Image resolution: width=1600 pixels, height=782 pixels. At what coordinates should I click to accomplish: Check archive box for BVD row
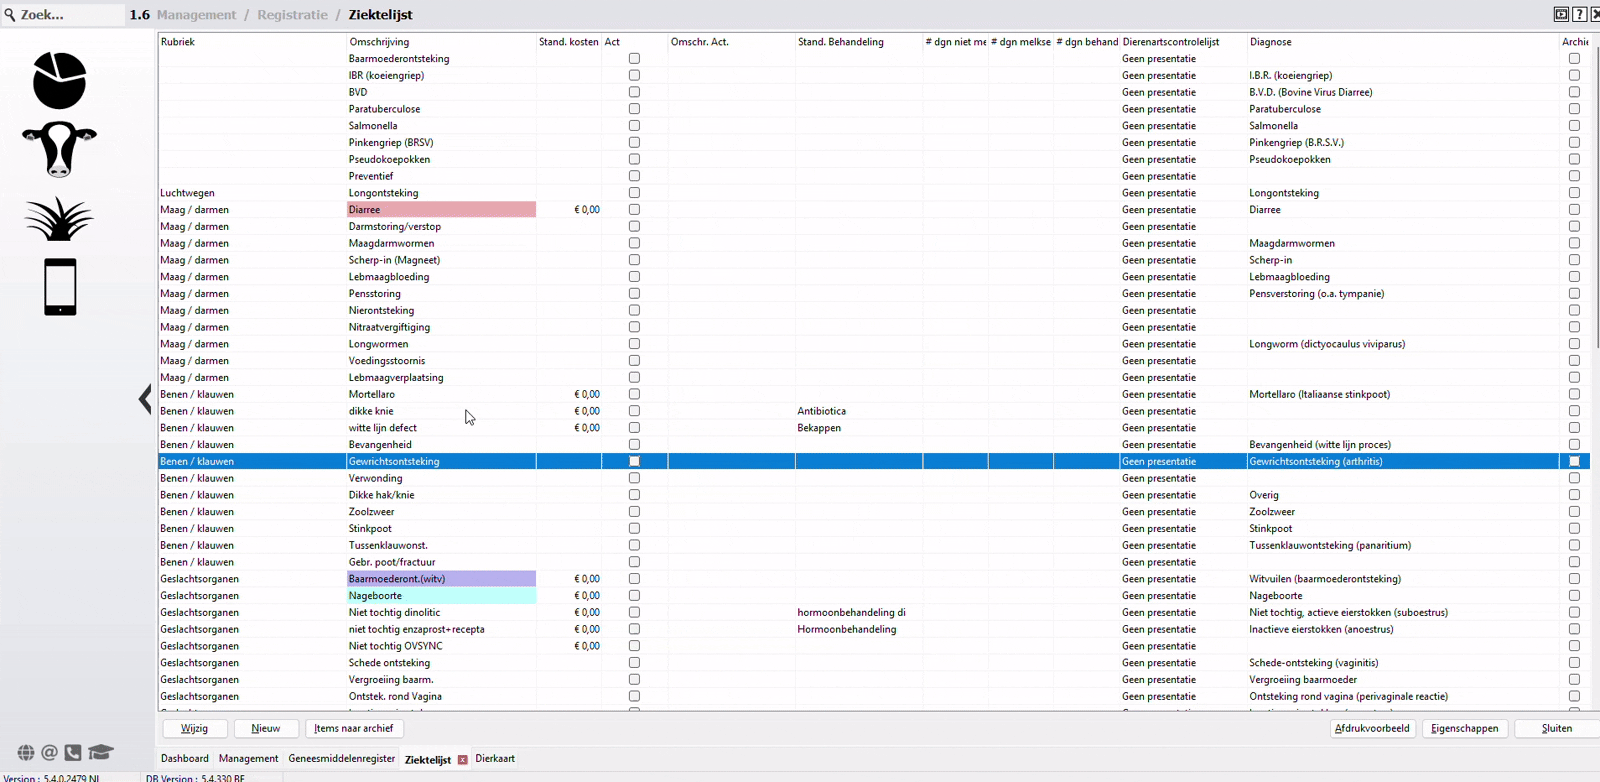[1574, 92]
